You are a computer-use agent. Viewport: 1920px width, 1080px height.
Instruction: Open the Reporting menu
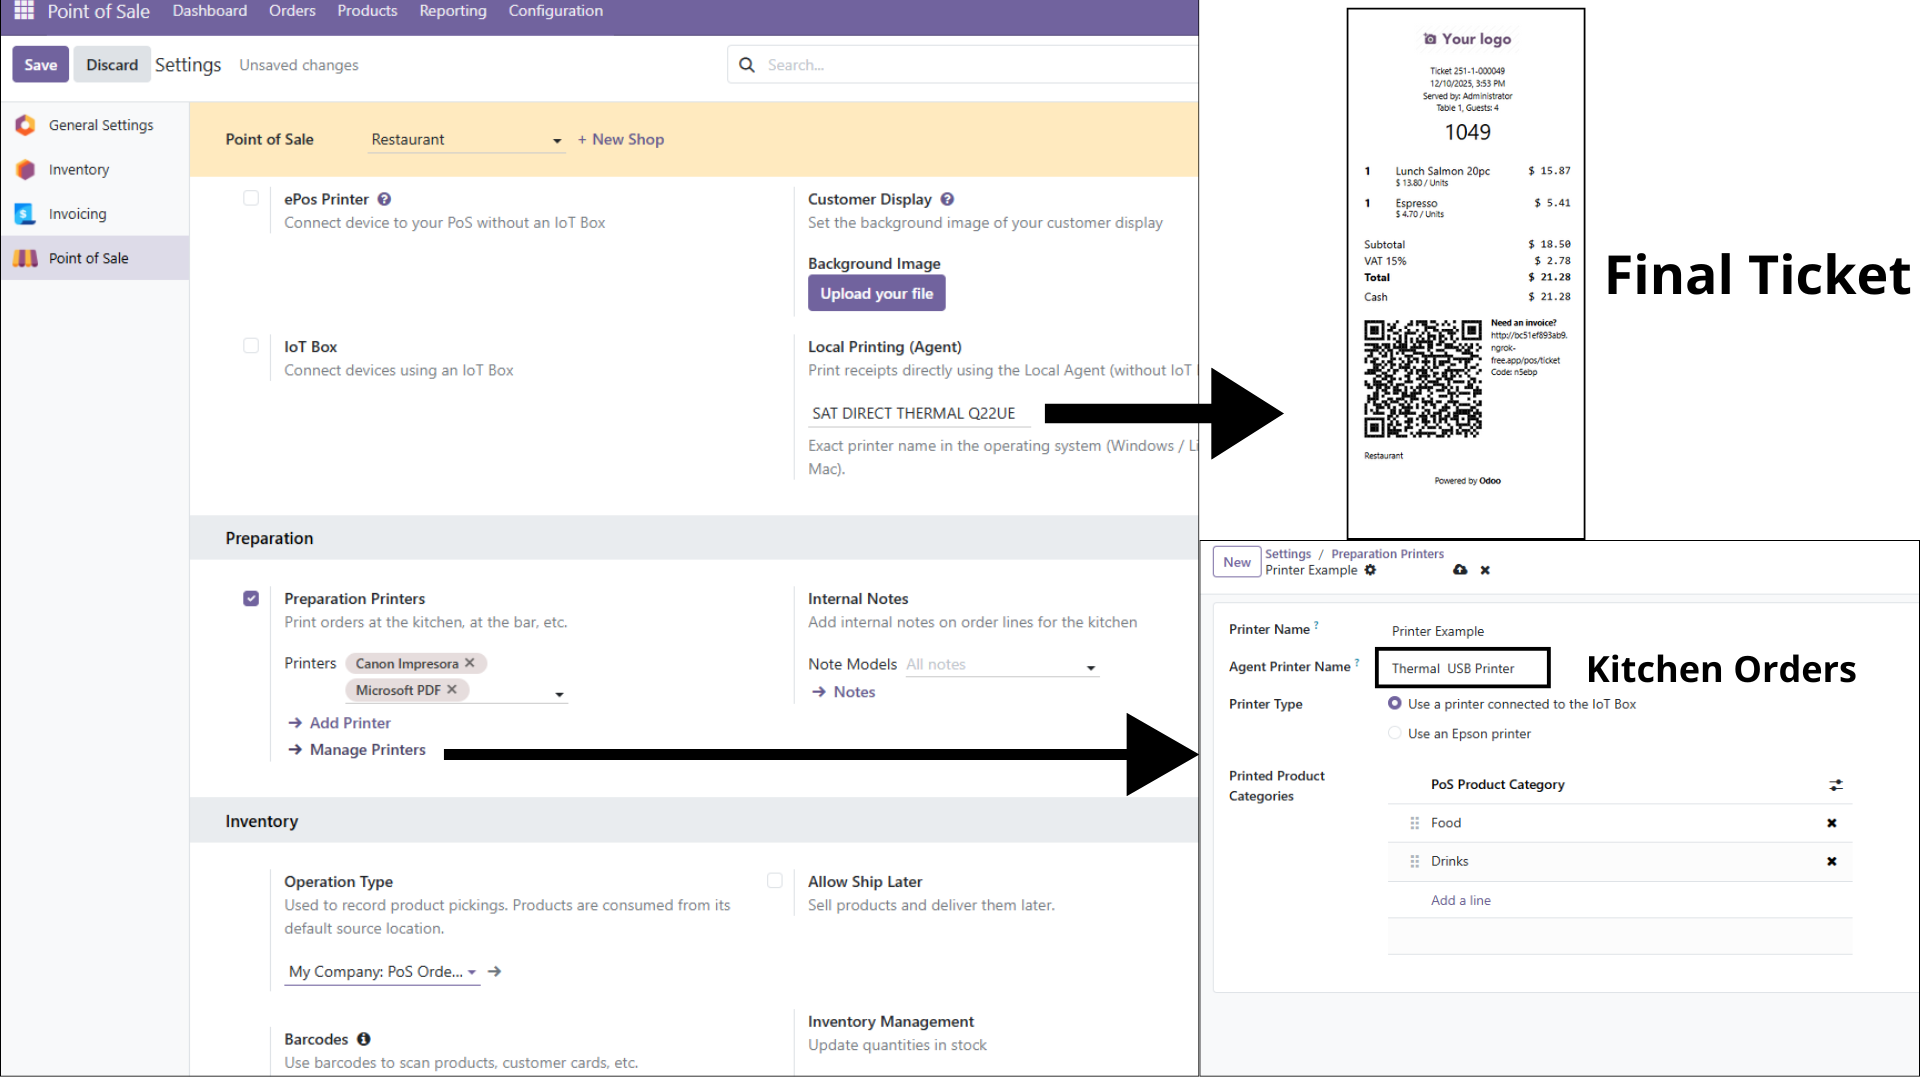click(x=452, y=11)
